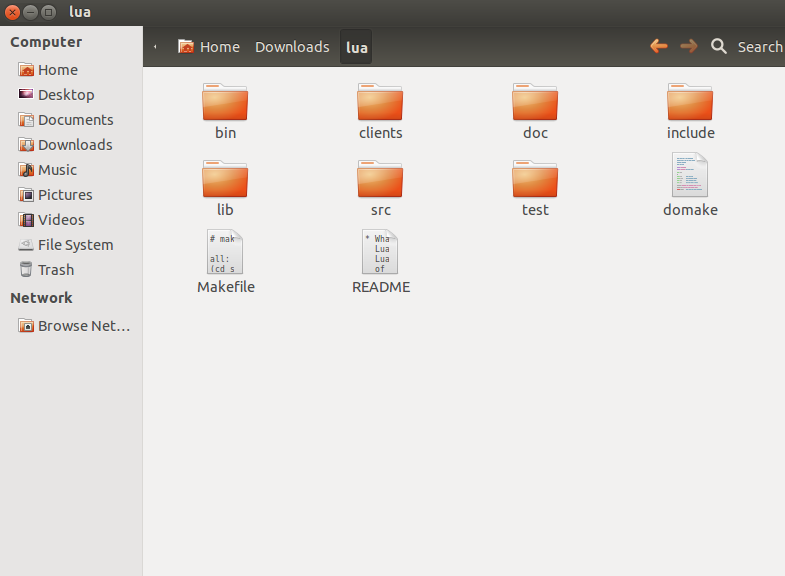The height and width of the screenshot is (576, 785).
Task: Select the domake script file icon
Action: [690, 175]
